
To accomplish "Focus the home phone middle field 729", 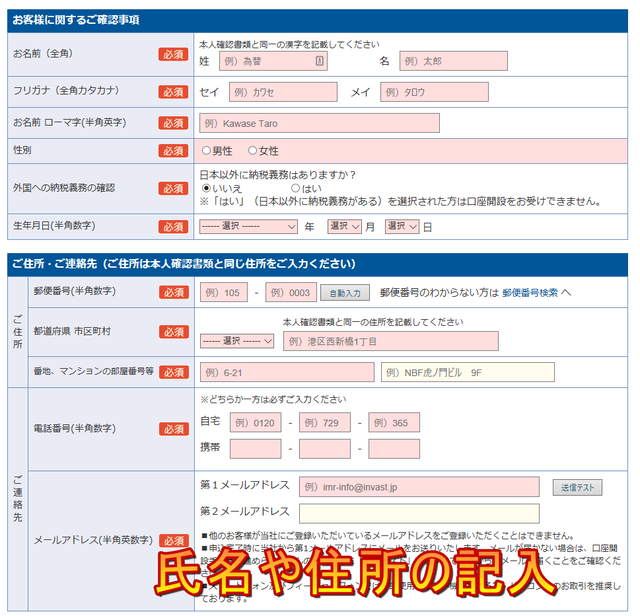I will [325, 423].
